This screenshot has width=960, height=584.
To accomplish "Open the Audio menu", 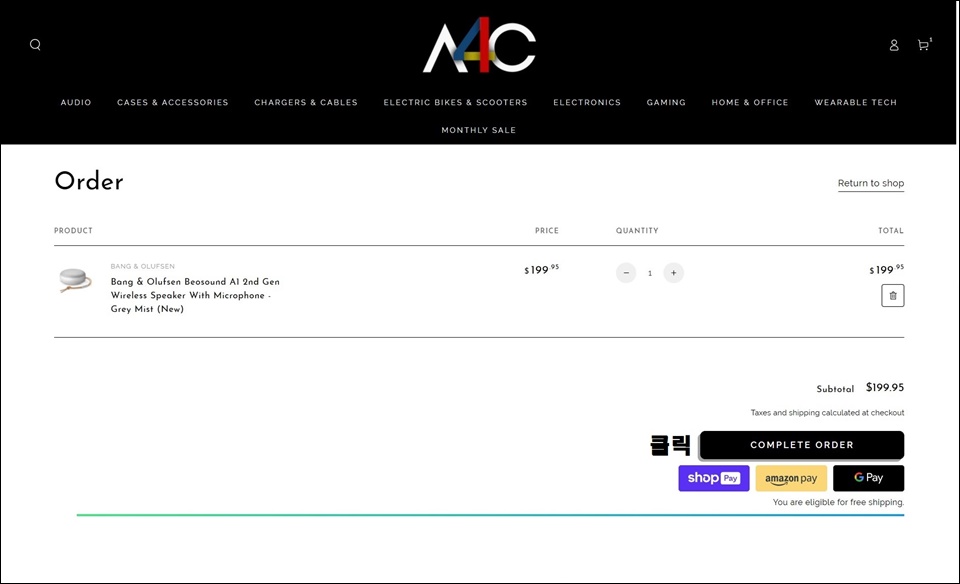I will tap(76, 102).
